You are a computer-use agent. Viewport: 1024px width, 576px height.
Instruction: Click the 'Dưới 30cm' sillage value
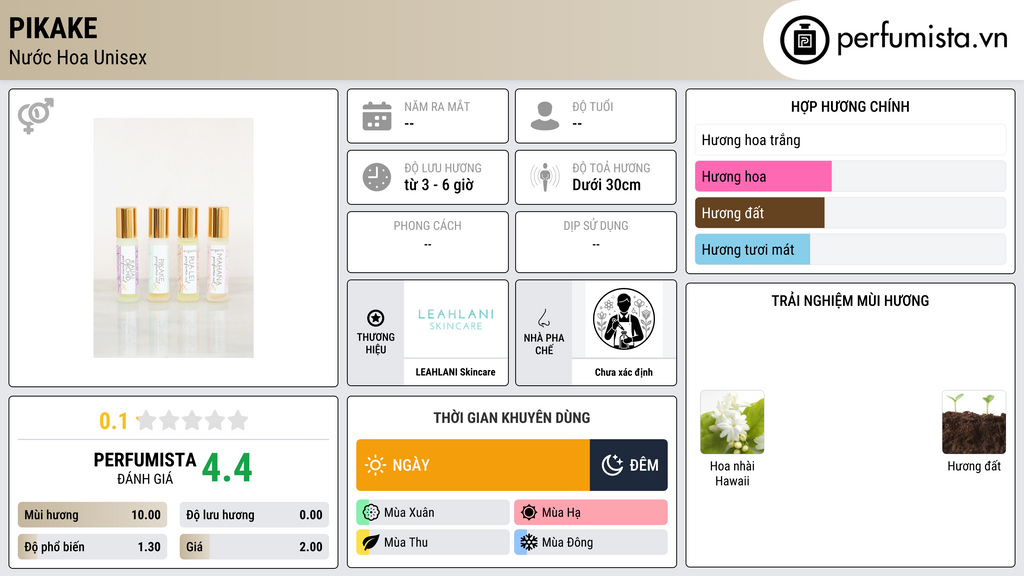click(607, 185)
